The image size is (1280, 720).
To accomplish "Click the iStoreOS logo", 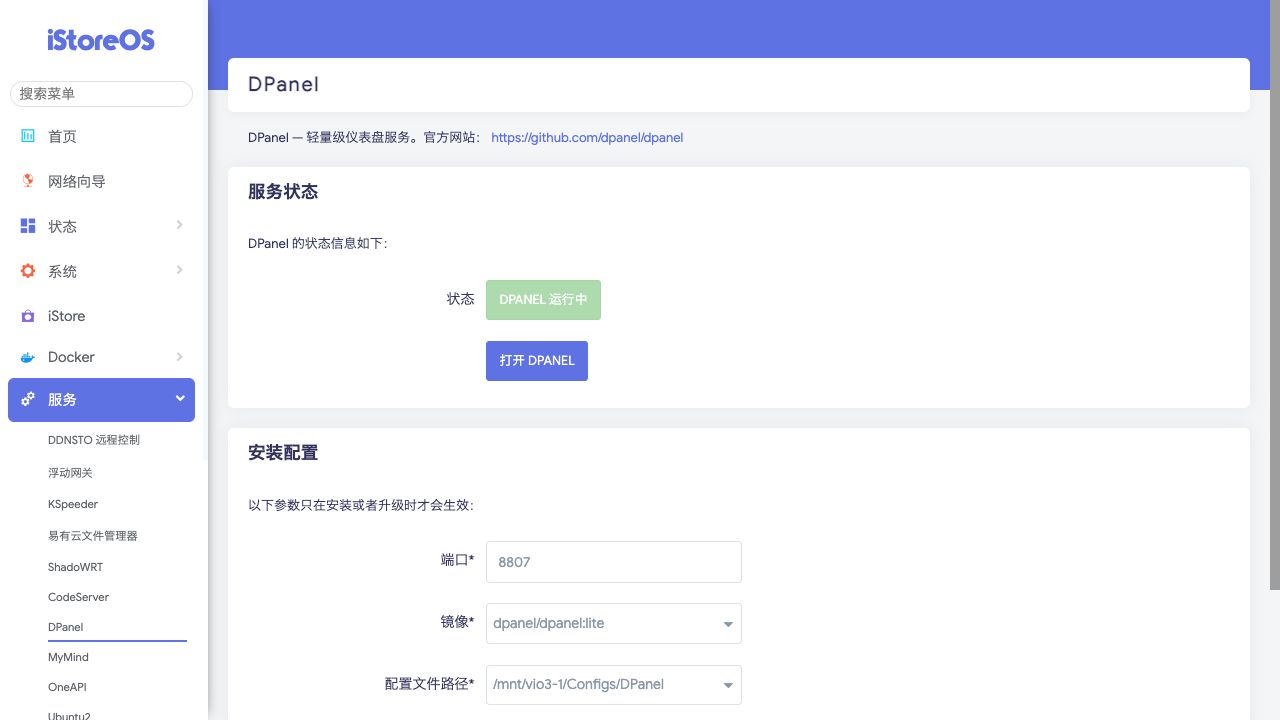I will click(101, 40).
